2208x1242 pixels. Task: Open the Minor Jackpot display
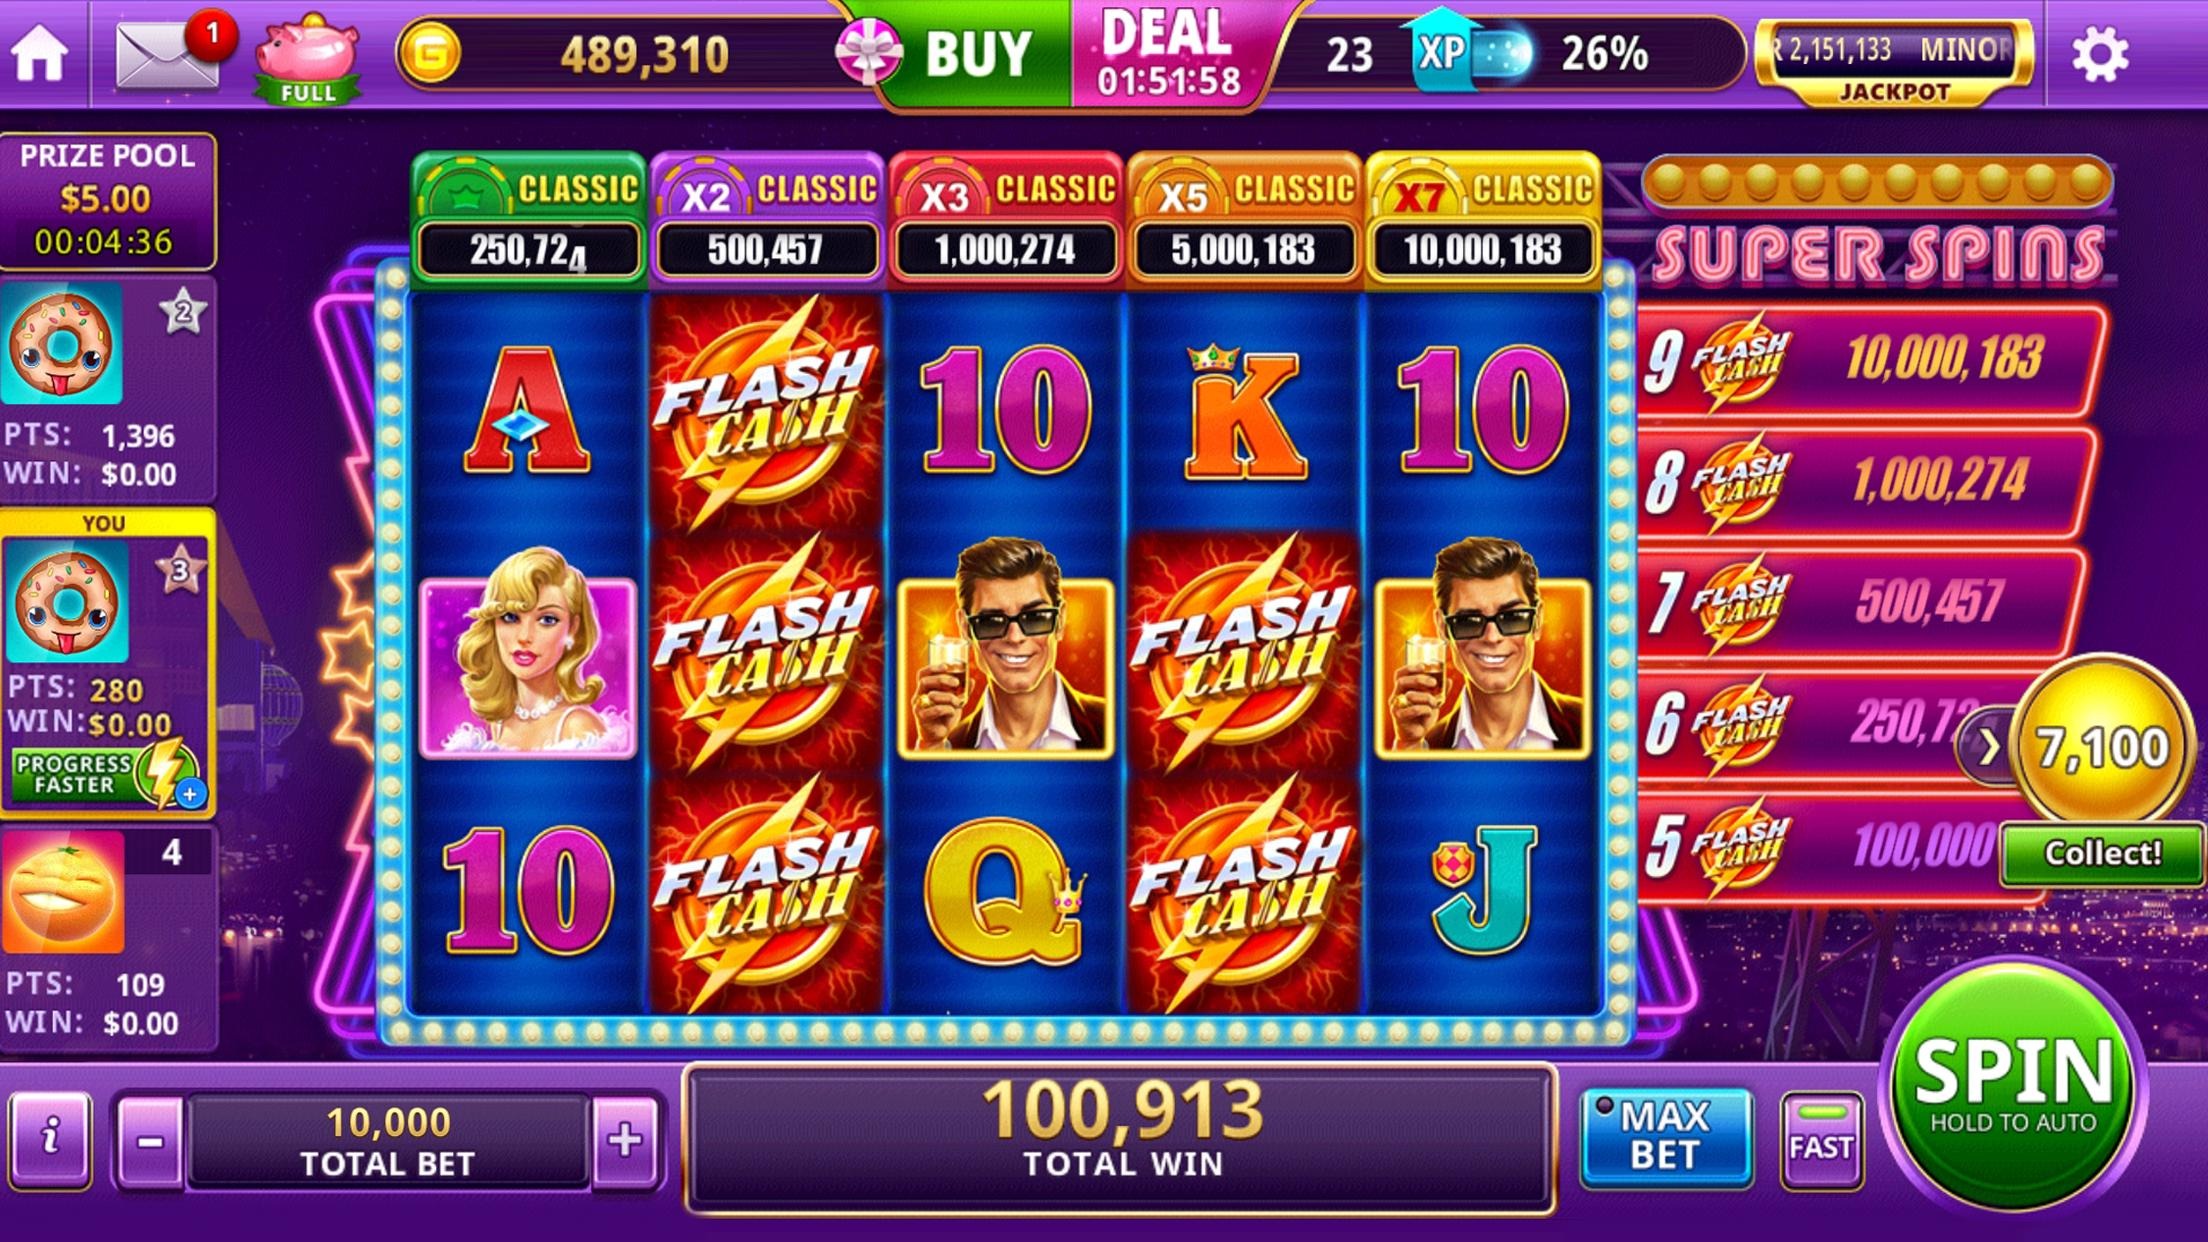(1895, 62)
